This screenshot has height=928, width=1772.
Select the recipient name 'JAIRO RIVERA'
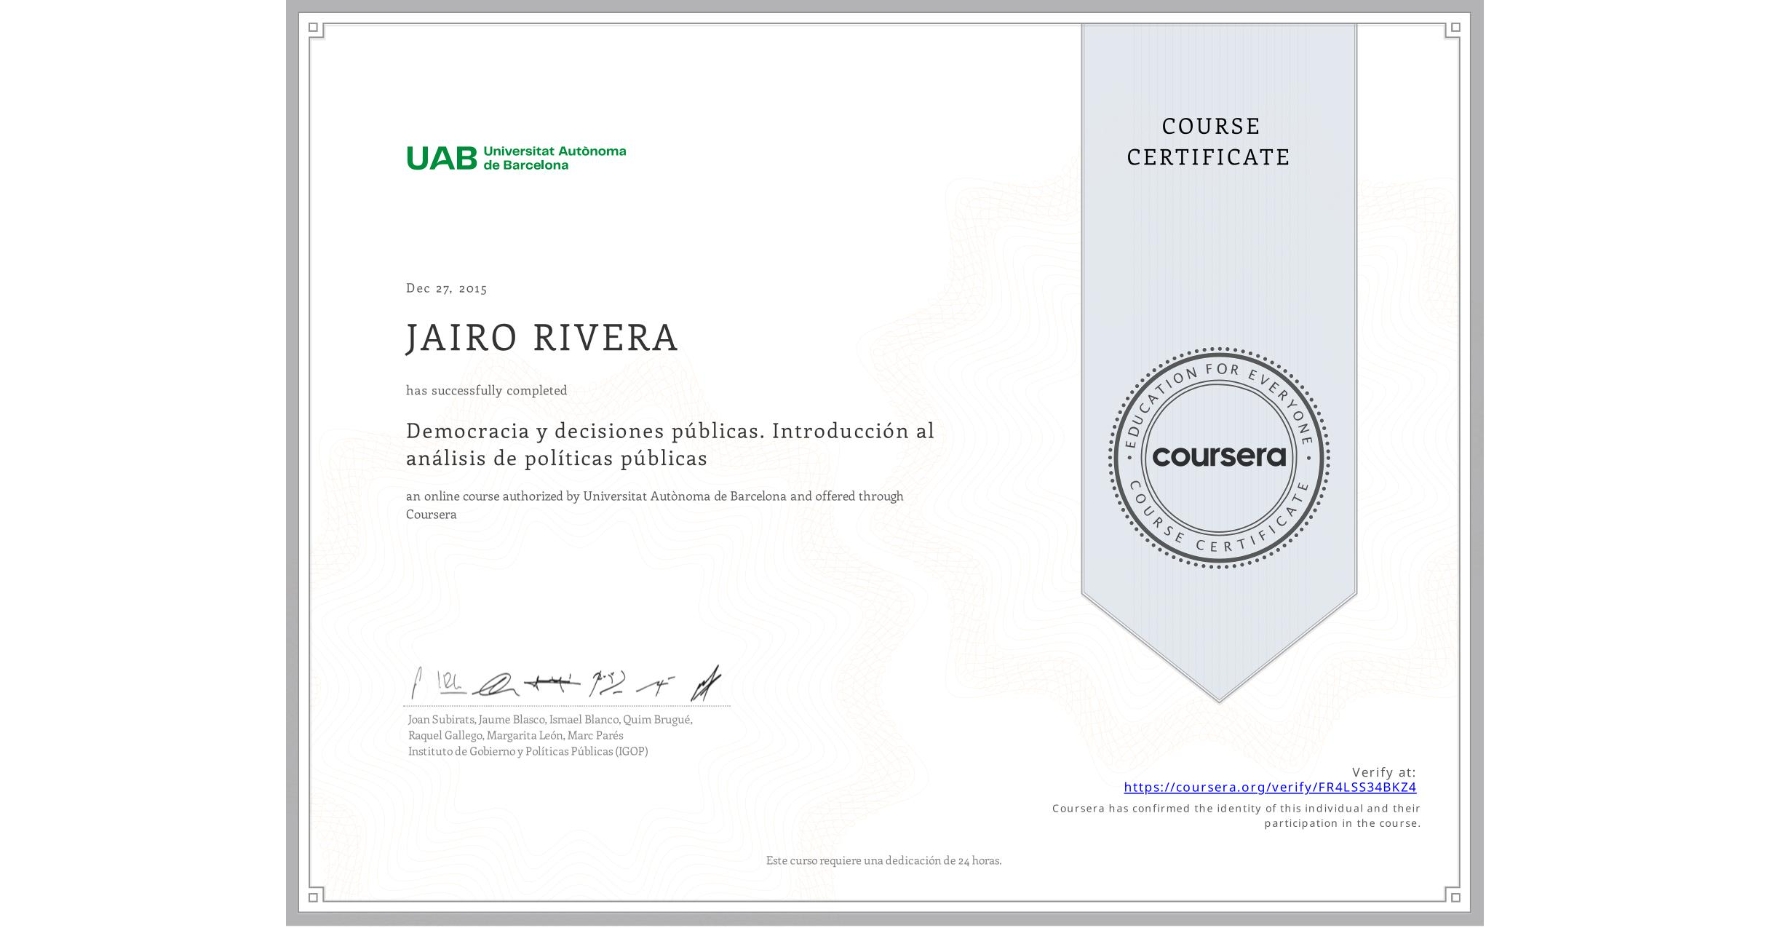[x=542, y=338]
